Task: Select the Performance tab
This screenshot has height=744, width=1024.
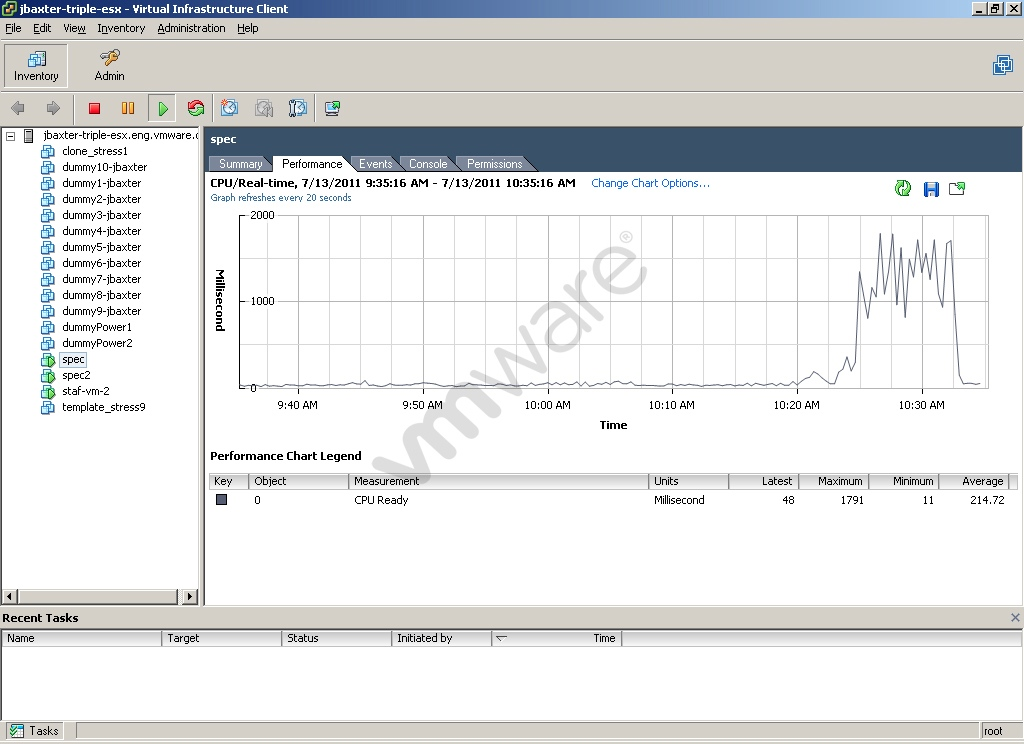Action: 312,164
